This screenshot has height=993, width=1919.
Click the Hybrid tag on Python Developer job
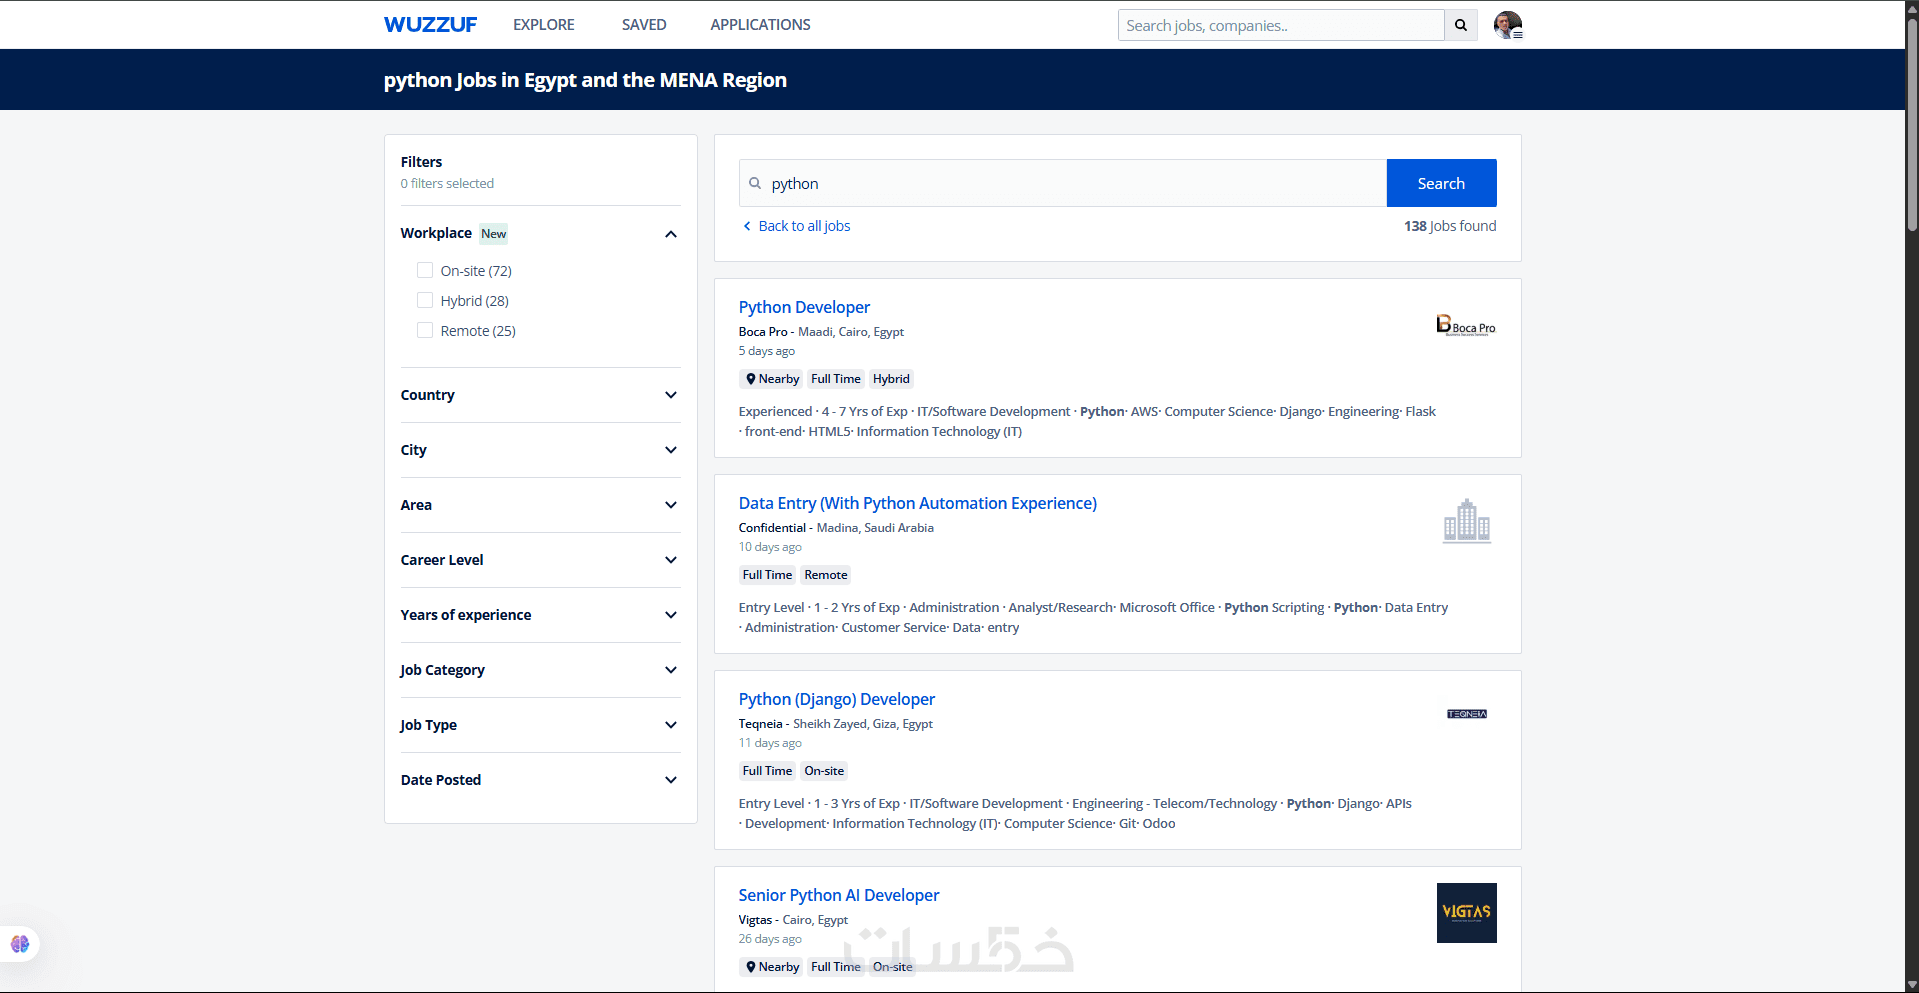891,379
